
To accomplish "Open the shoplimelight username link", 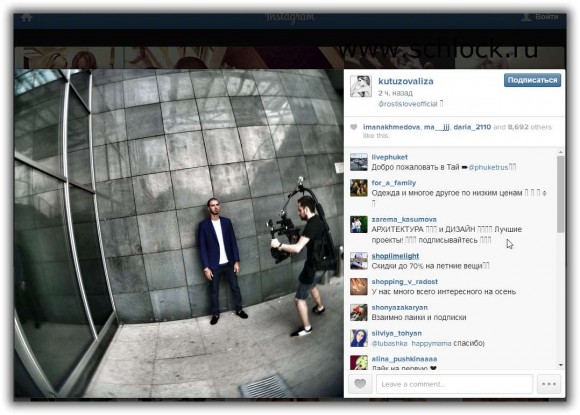I will click(395, 256).
